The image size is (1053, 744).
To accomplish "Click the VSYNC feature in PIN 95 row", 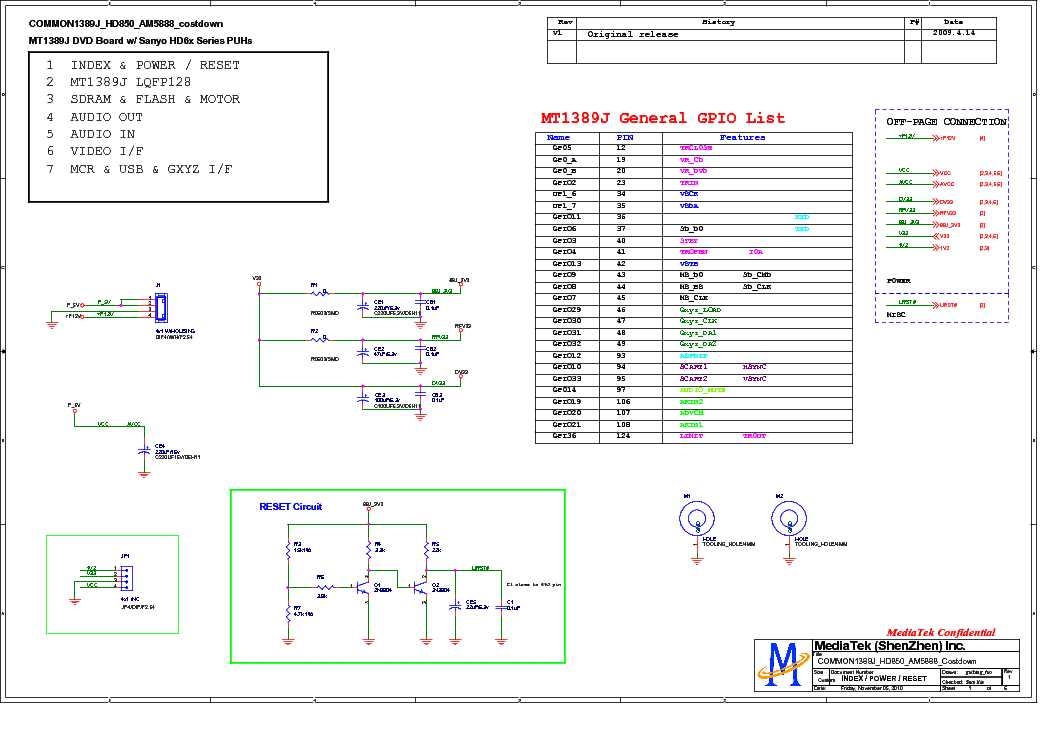I will click(754, 379).
